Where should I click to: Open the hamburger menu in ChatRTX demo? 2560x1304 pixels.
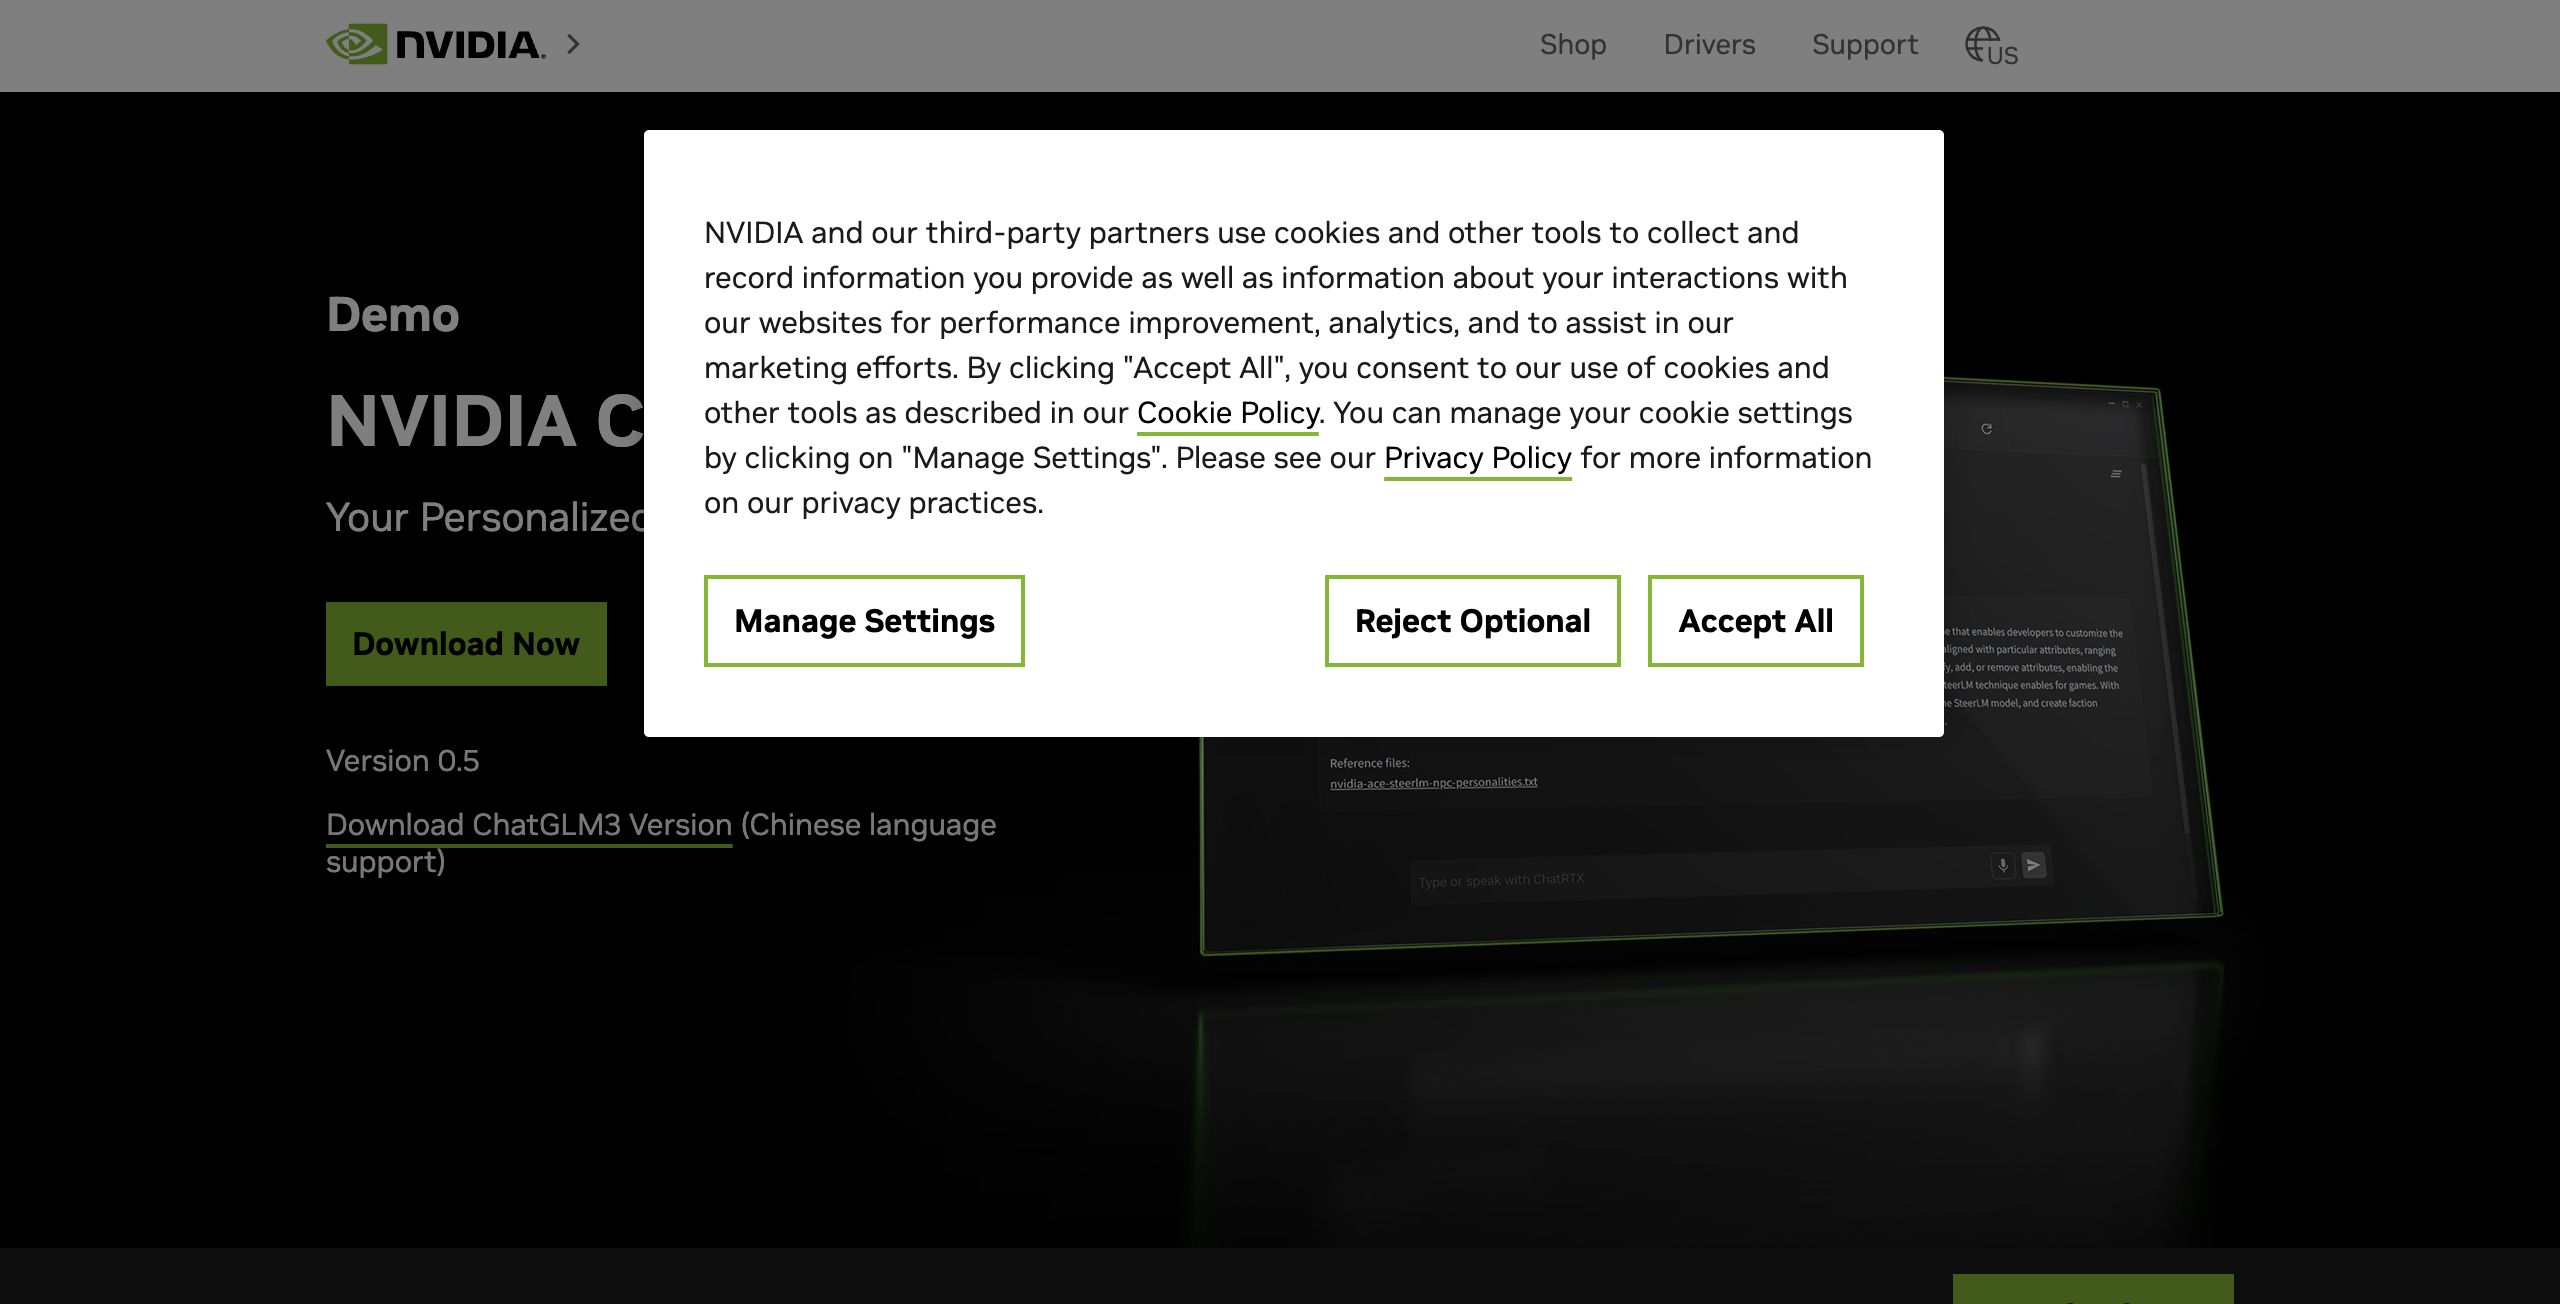pos(2116,474)
